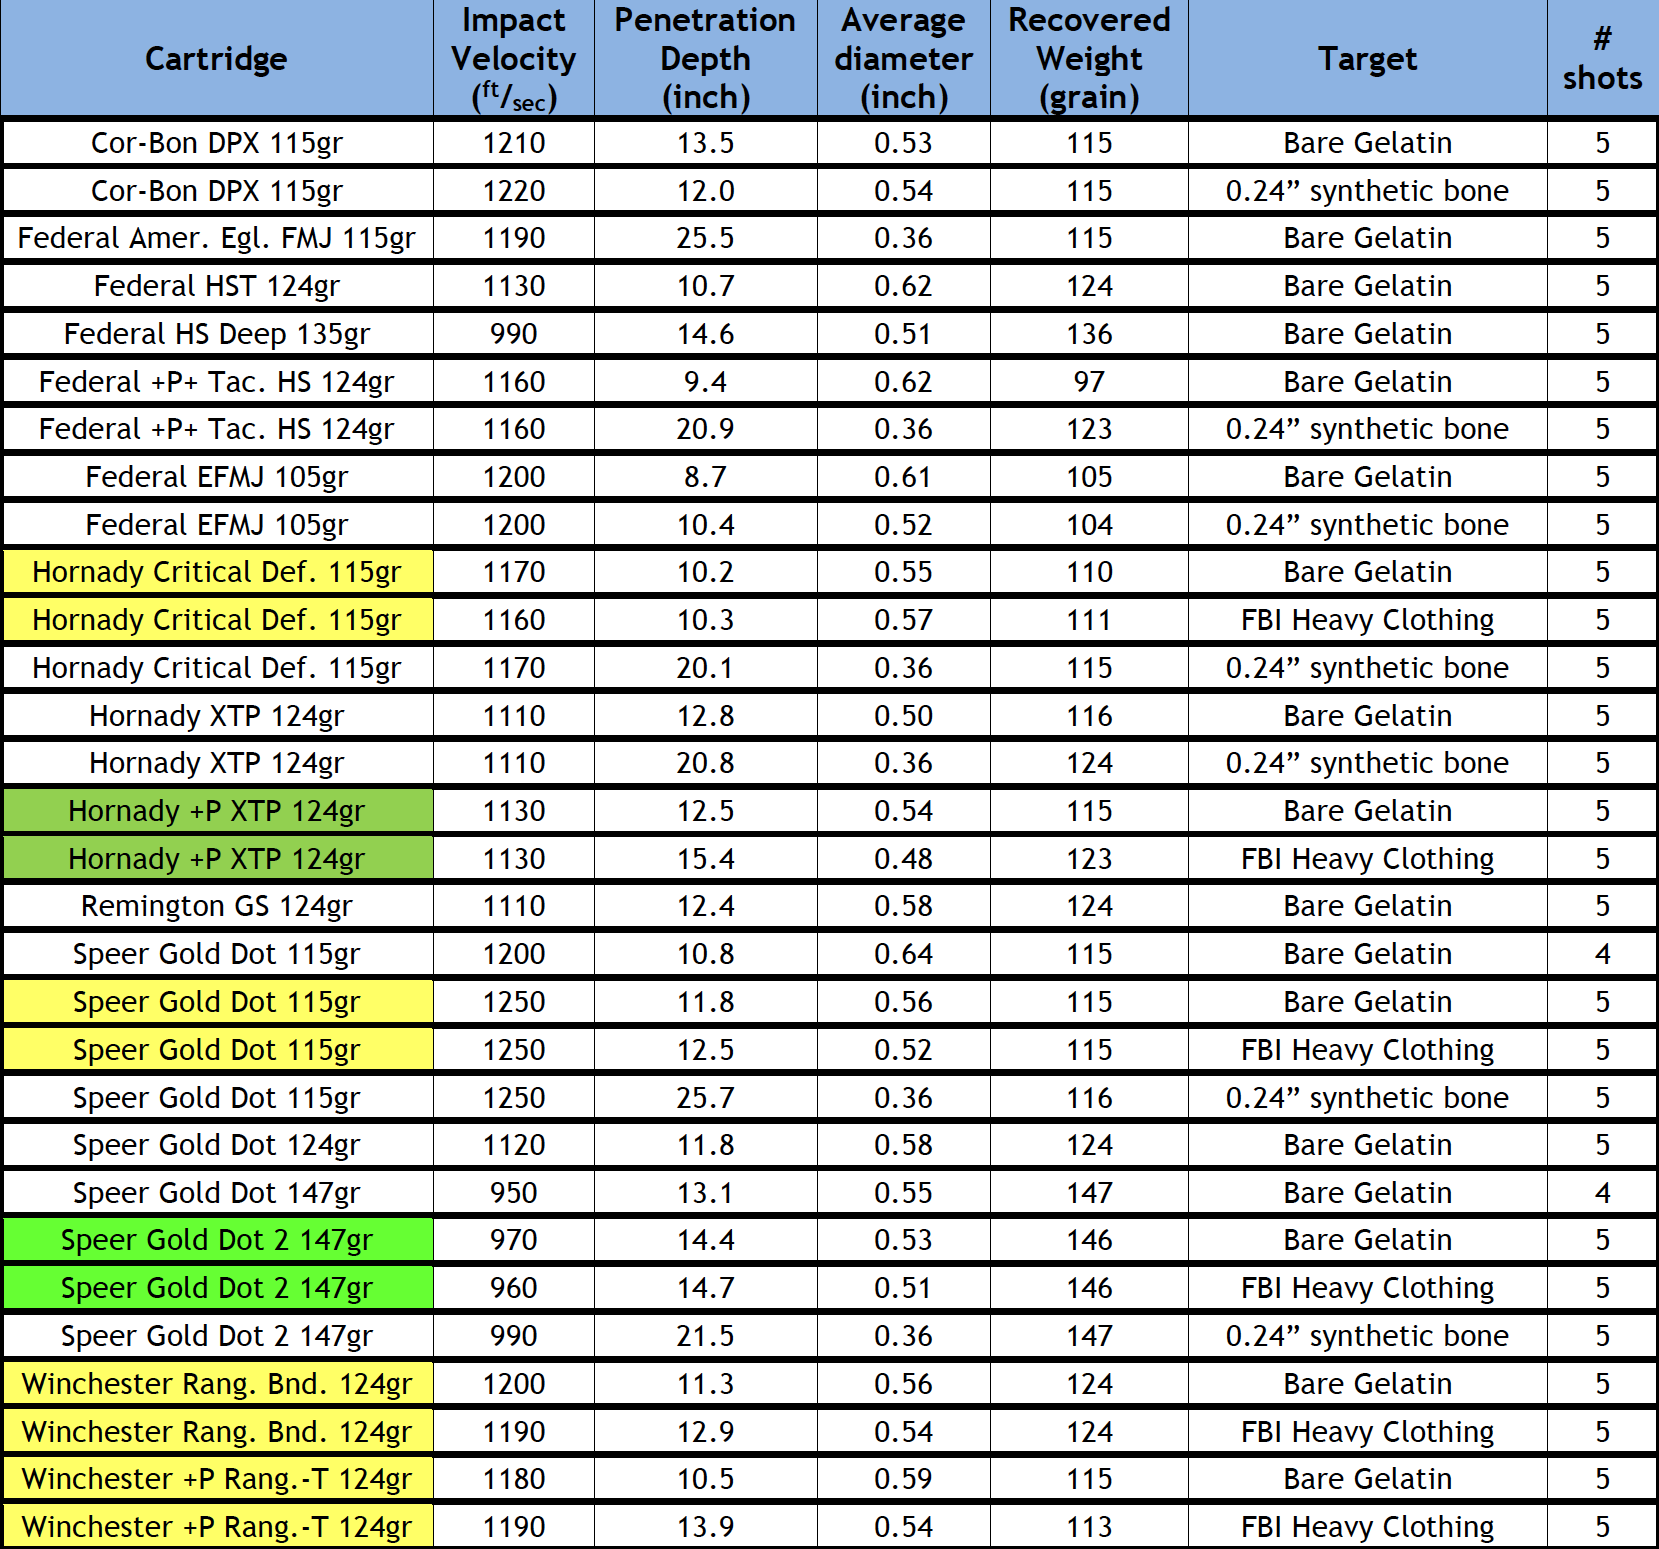Image resolution: width=1659 pixels, height=1549 pixels.
Task: Click impact velocity value 1120
Action: click(514, 1145)
